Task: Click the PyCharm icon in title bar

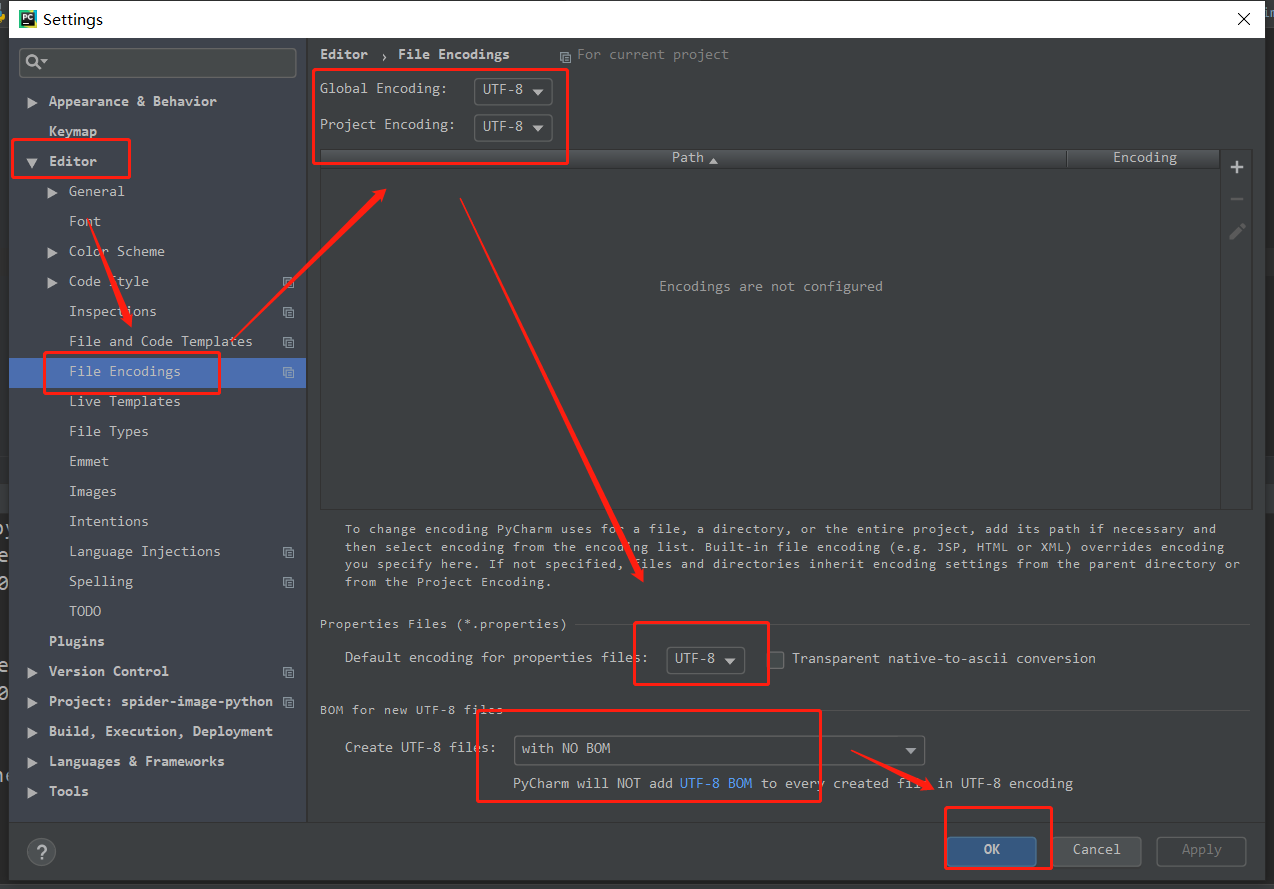Action: coord(27,19)
